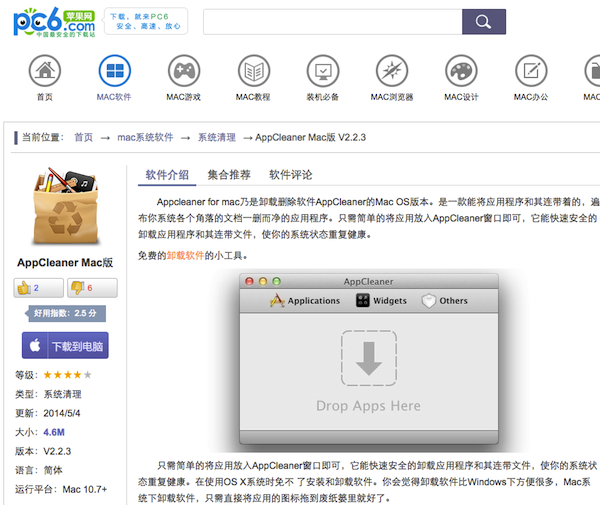The height and width of the screenshot is (505, 600).
Task: Click the AppCleaner Mac版 title text
Action: click(x=65, y=262)
